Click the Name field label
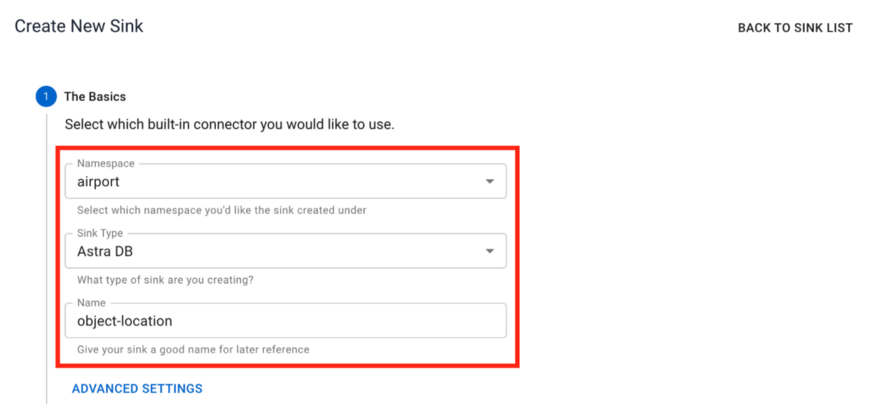Screen dimensions: 875x404 click(x=91, y=301)
